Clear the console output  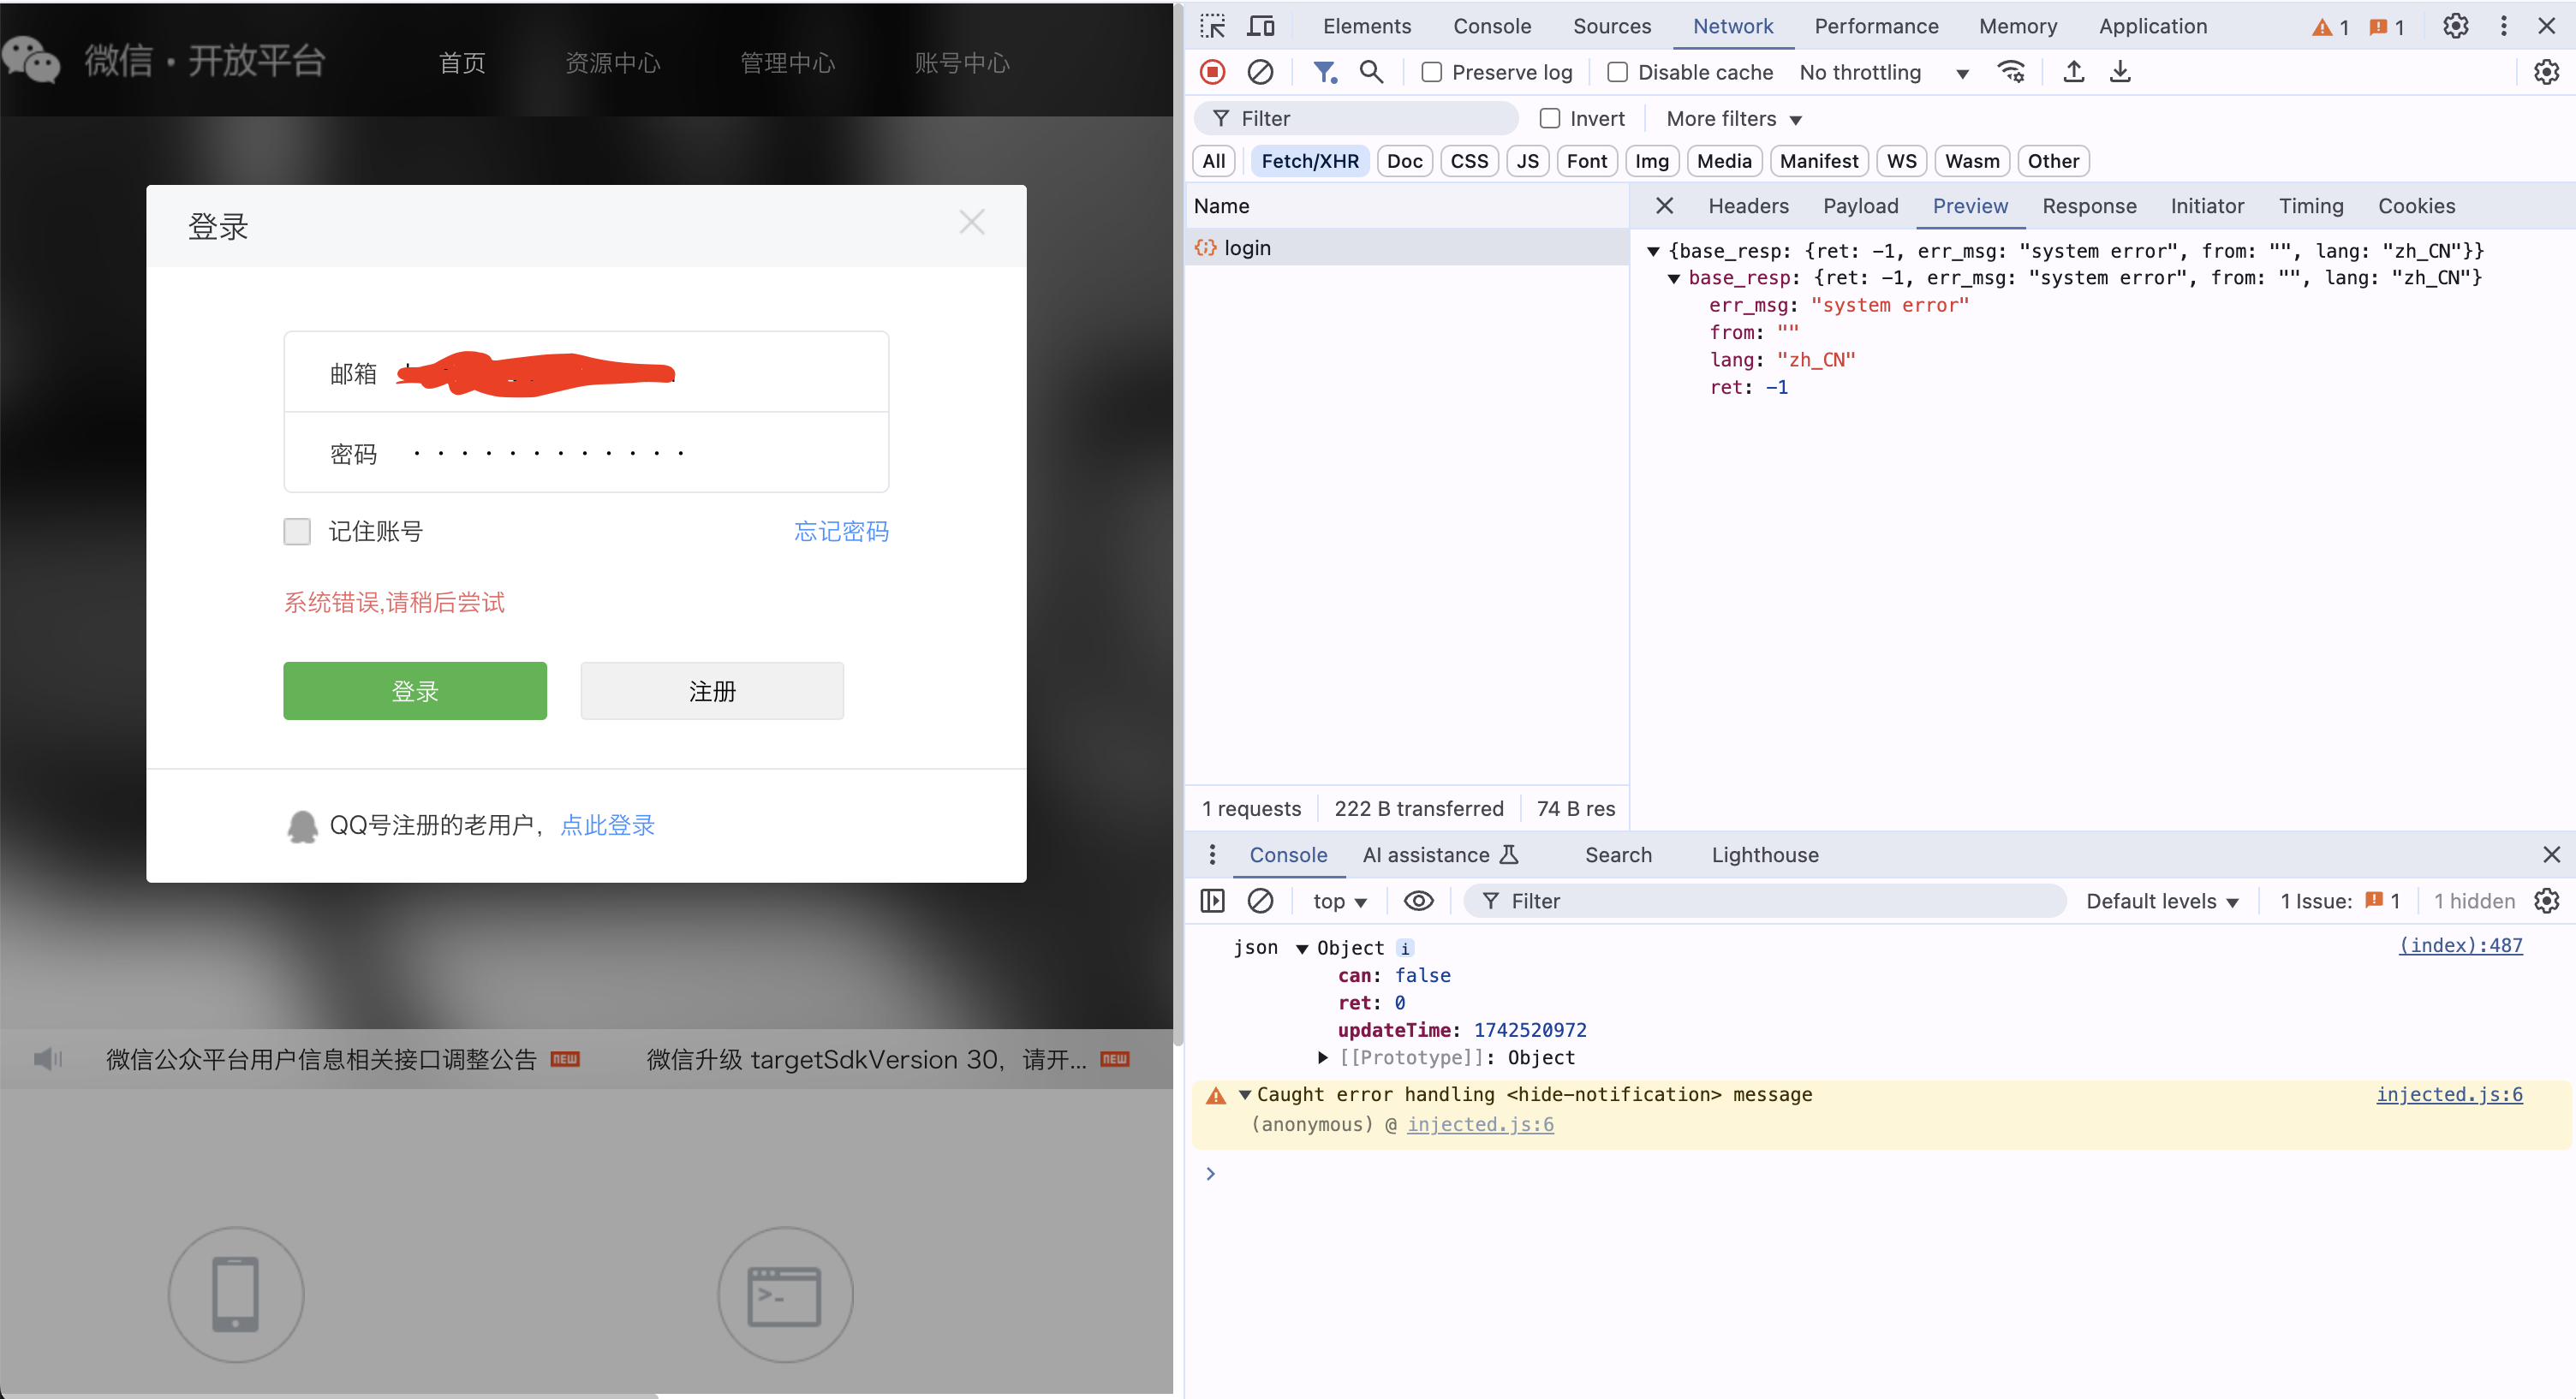[x=1260, y=901]
